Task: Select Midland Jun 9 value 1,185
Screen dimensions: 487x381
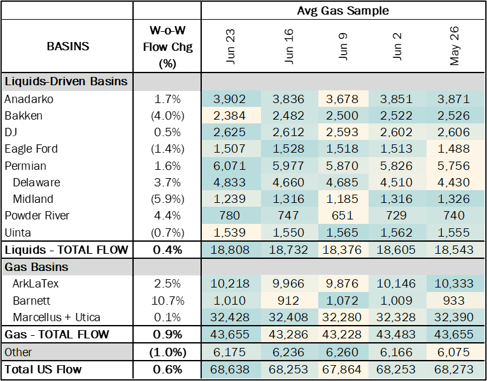Action: click(342, 199)
